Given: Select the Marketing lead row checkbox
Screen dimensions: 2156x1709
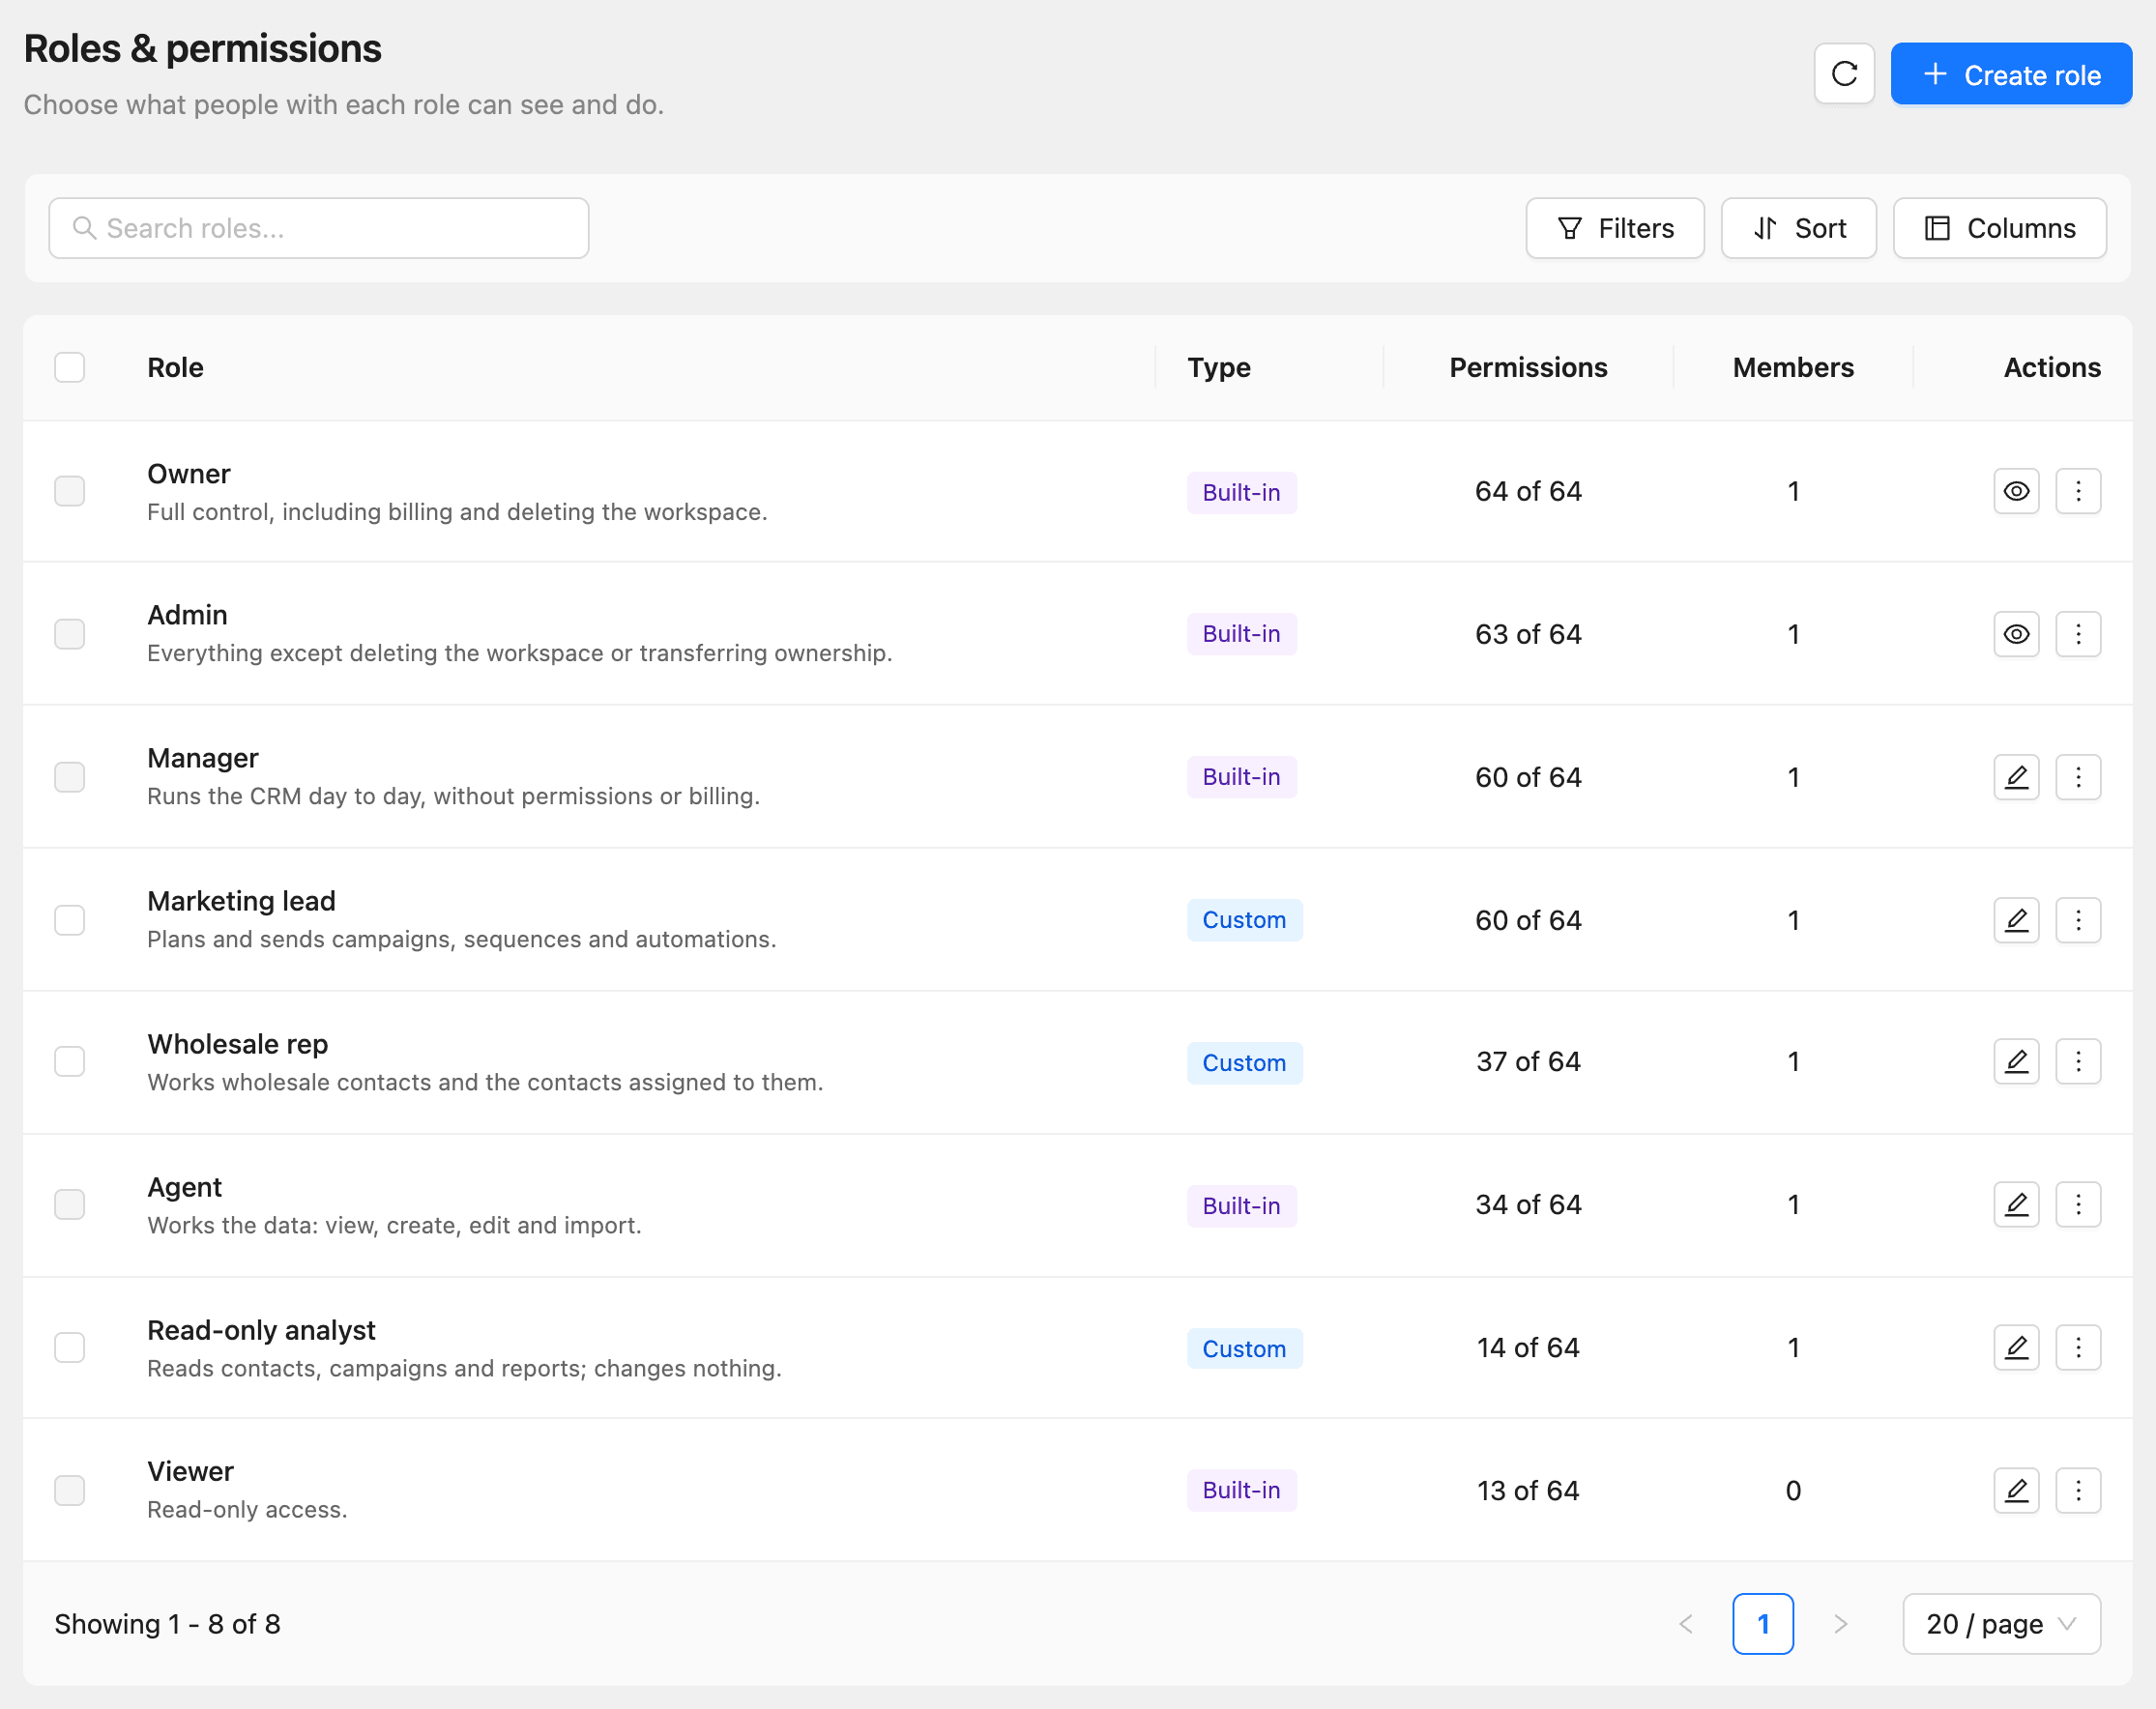Looking at the screenshot, I should 69,920.
